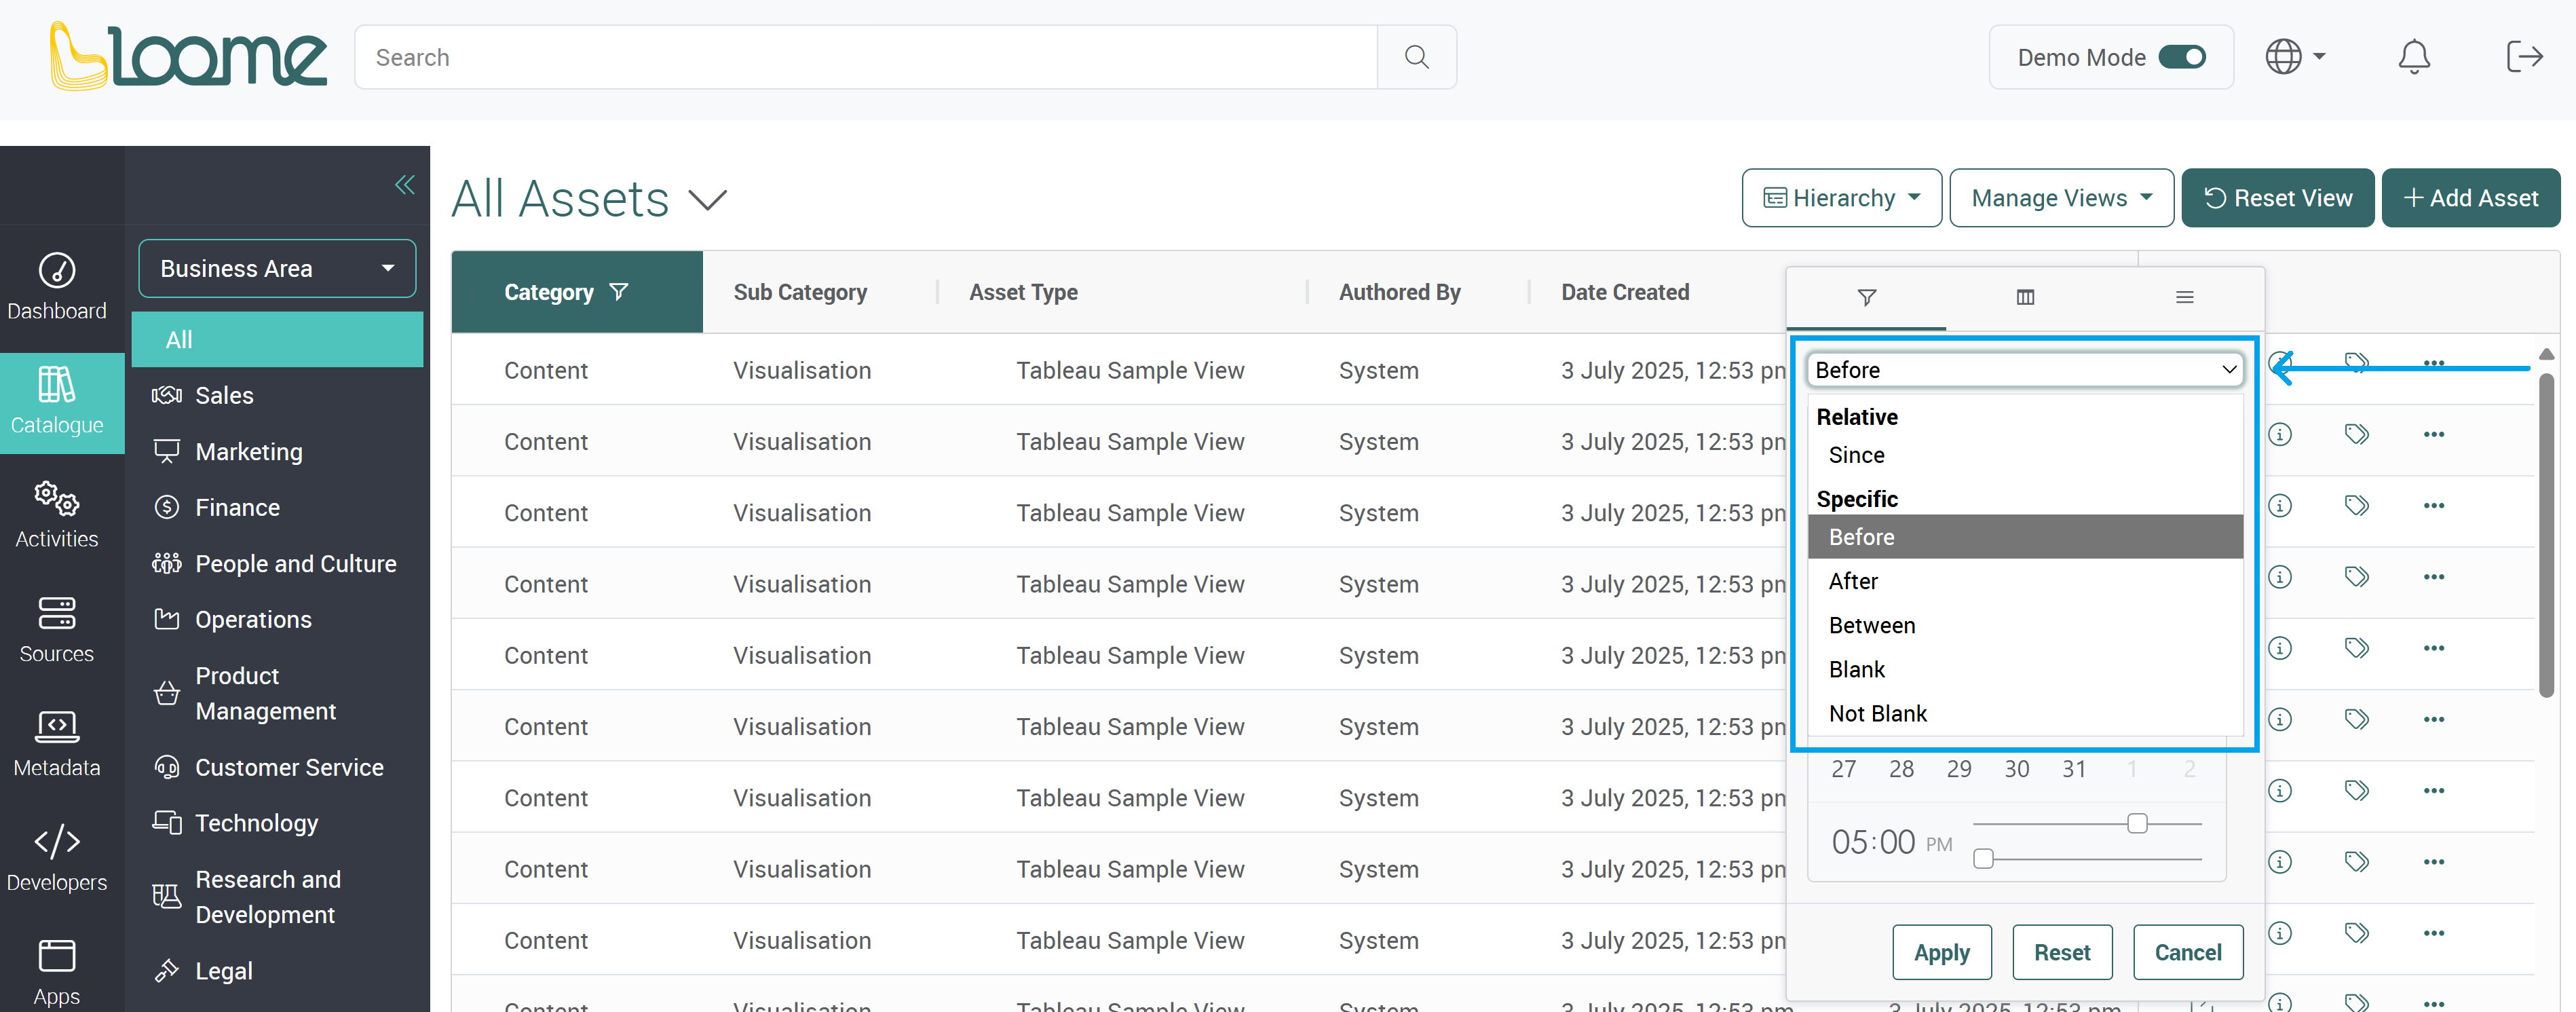Open the more options in the second row
This screenshot has width=2576, height=1012.
[x=2434, y=434]
